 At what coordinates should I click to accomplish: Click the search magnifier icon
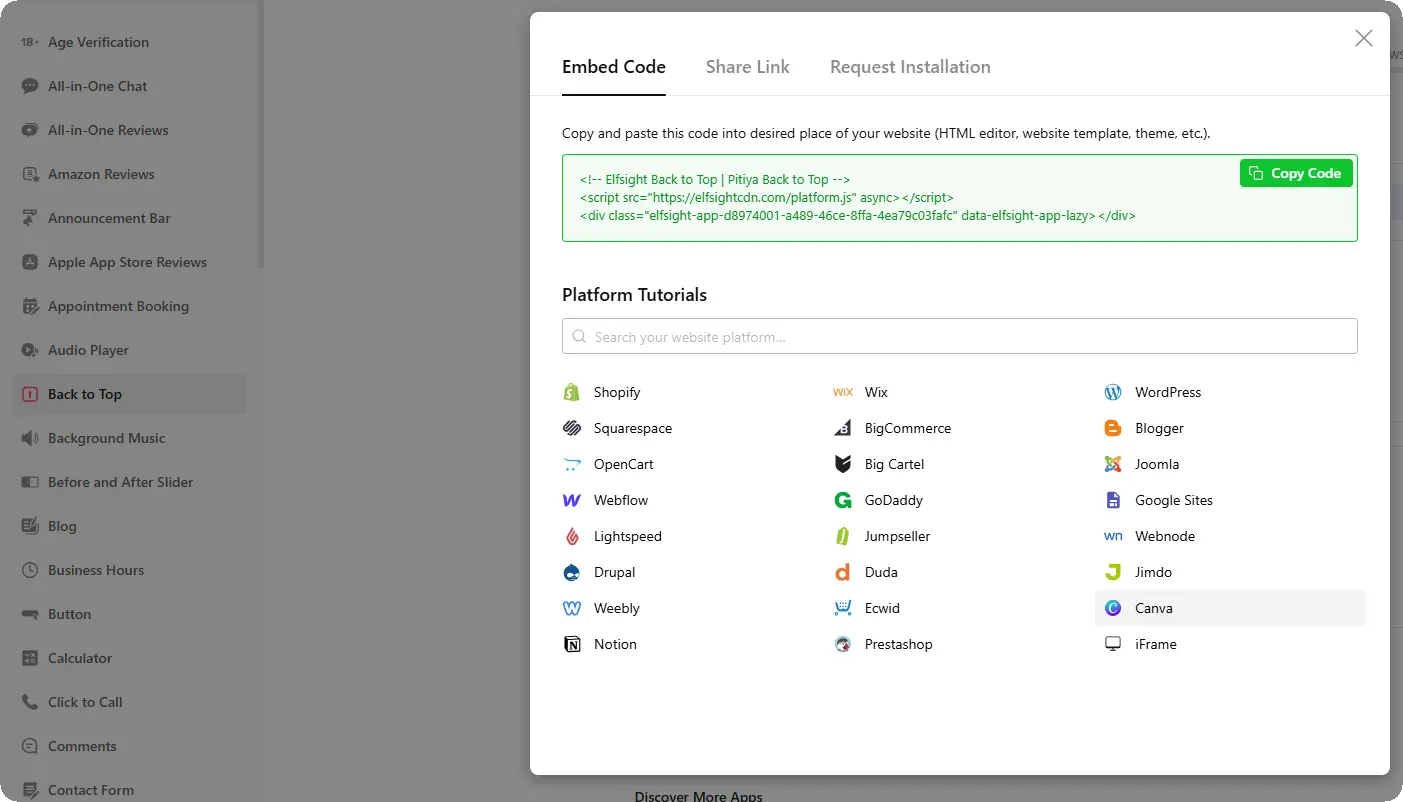tap(579, 337)
